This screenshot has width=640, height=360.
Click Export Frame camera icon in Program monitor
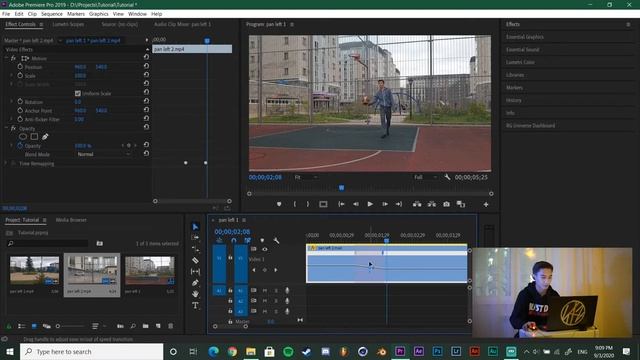tap(447, 204)
